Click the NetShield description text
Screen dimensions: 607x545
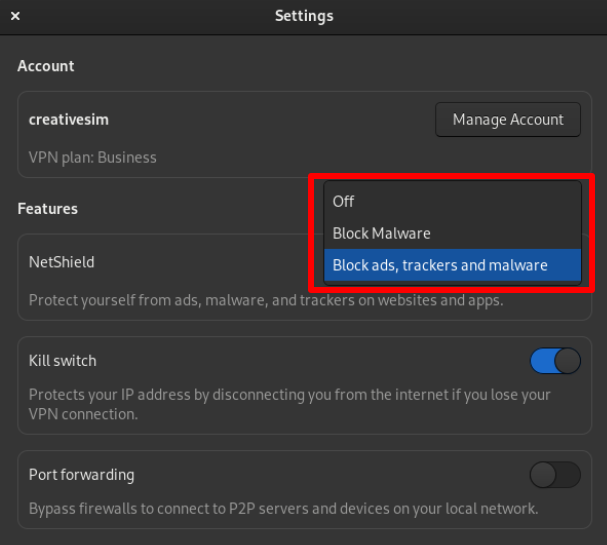click(266, 300)
